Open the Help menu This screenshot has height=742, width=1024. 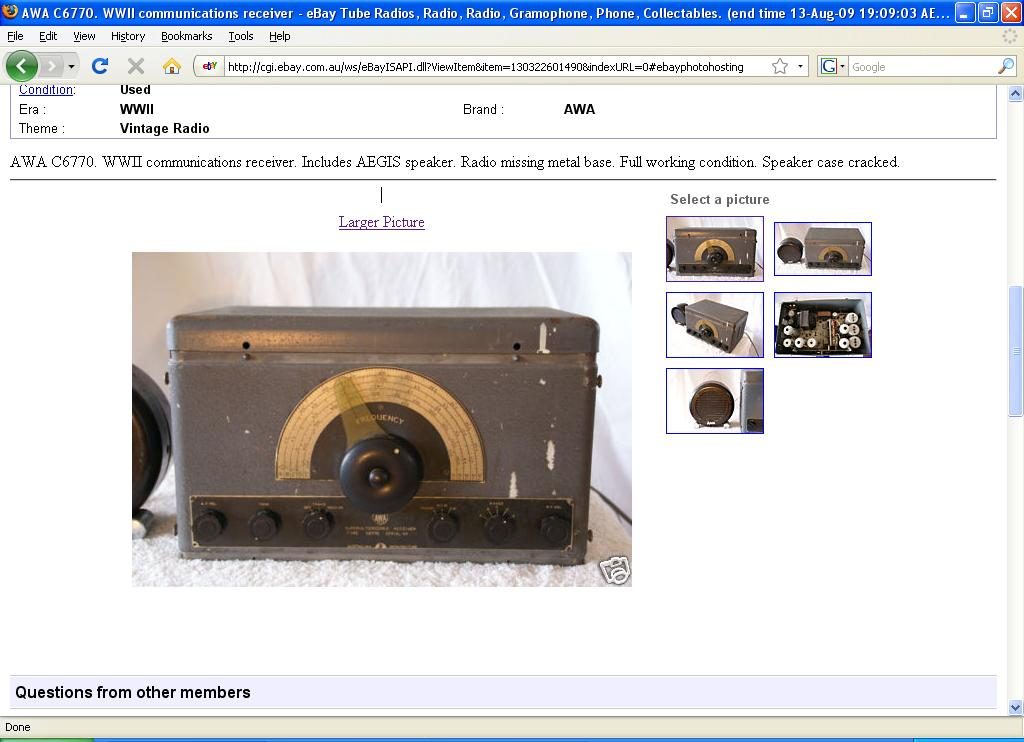pyautogui.click(x=280, y=37)
